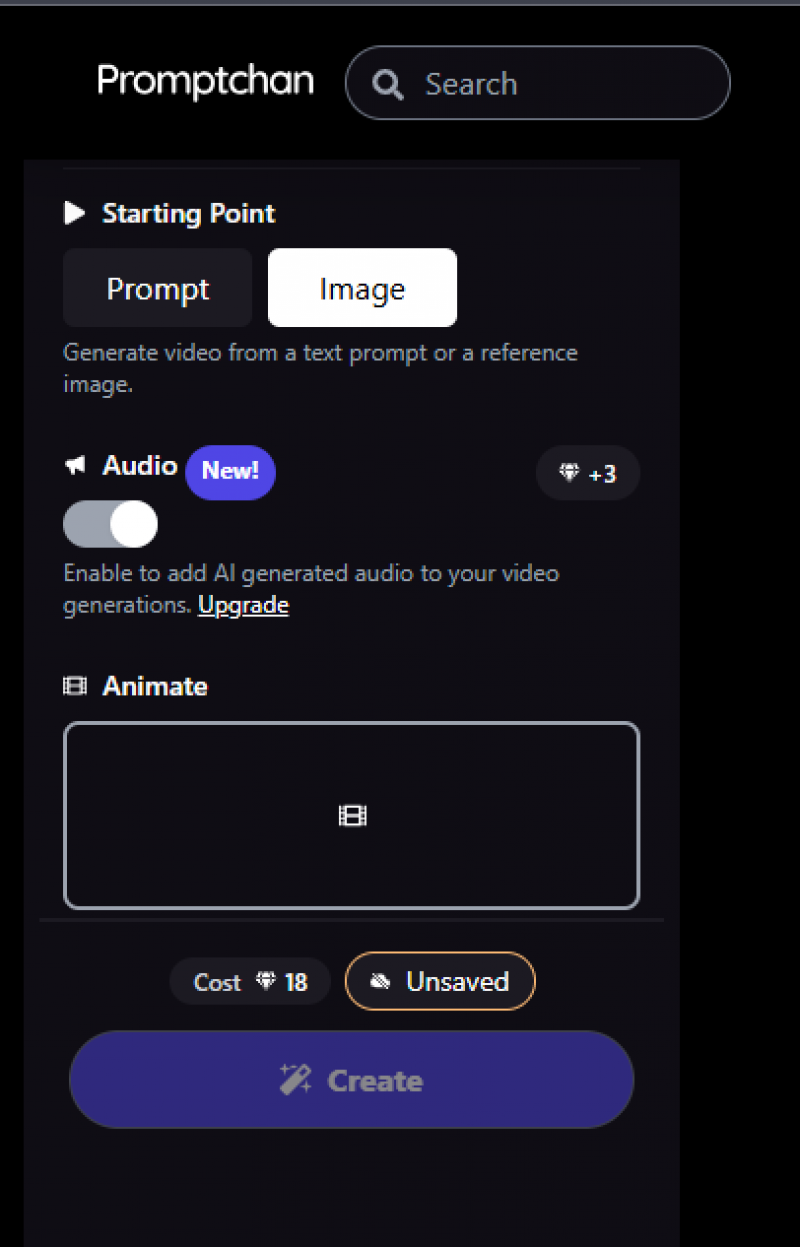This screenshot has height=1247, width=800.
Task: Click the magnifier icon in Search
Action: 388,84
